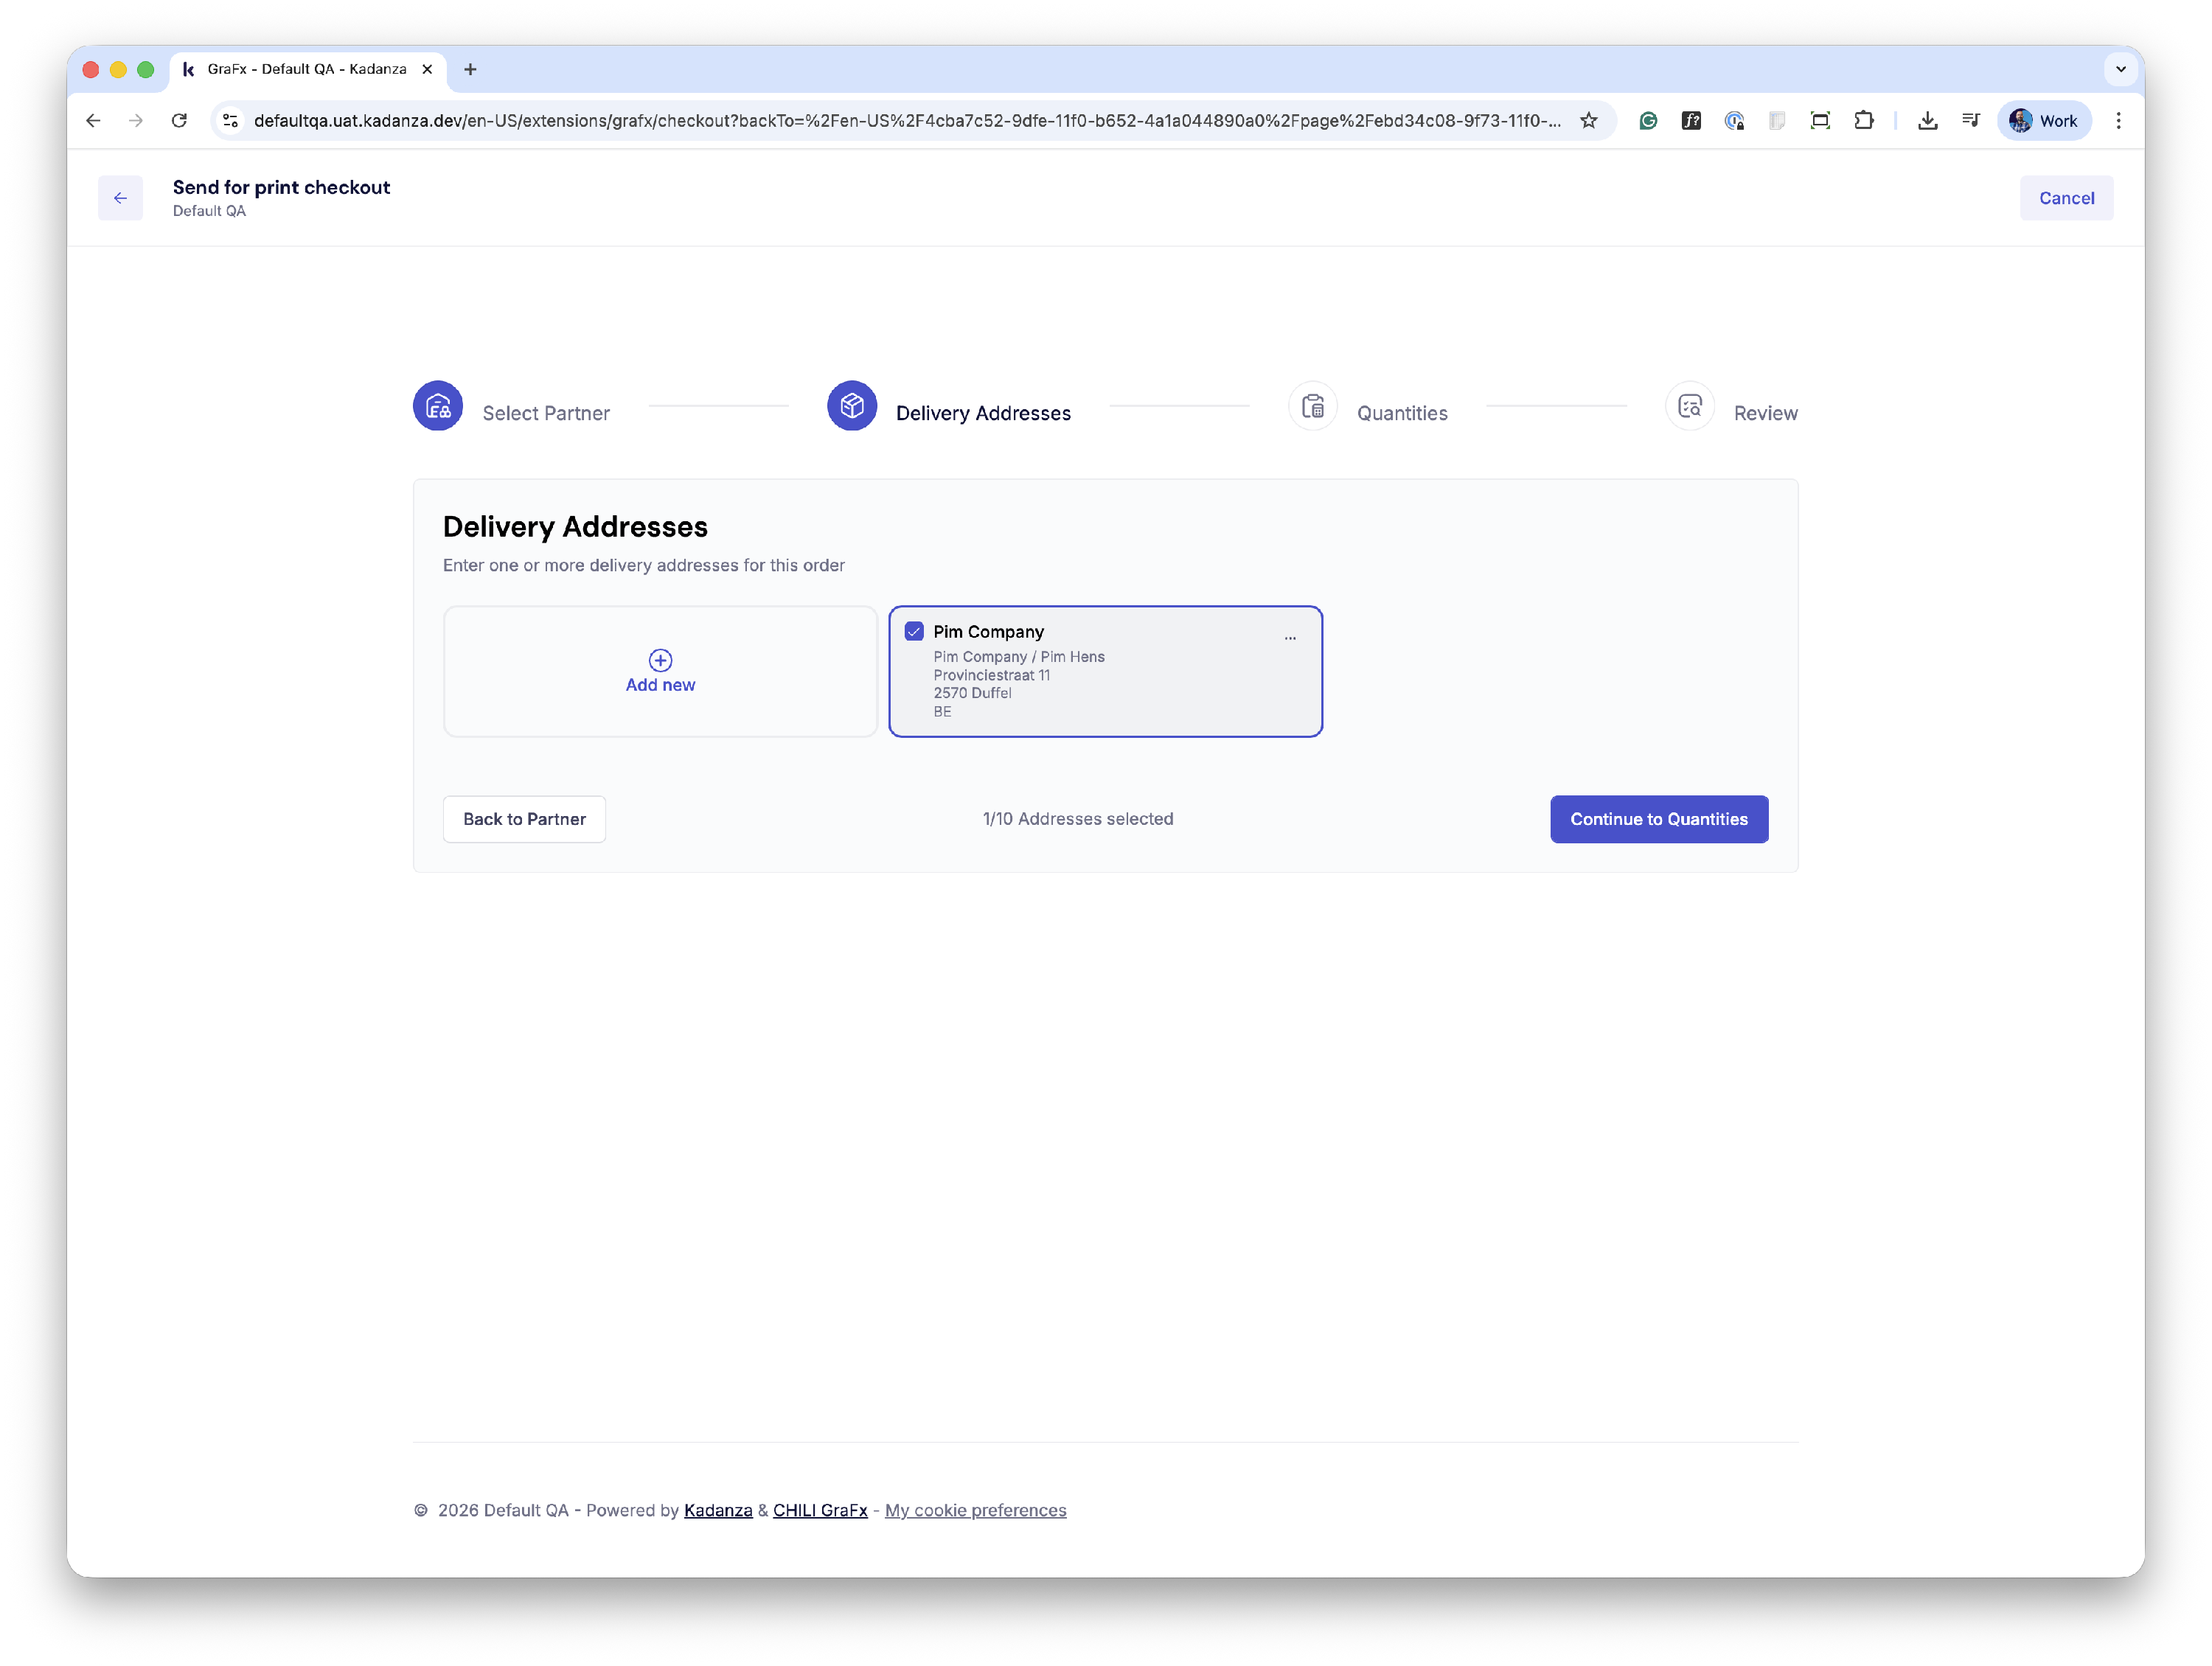Click the Delivery Addresses box icon

coord(852,406)
